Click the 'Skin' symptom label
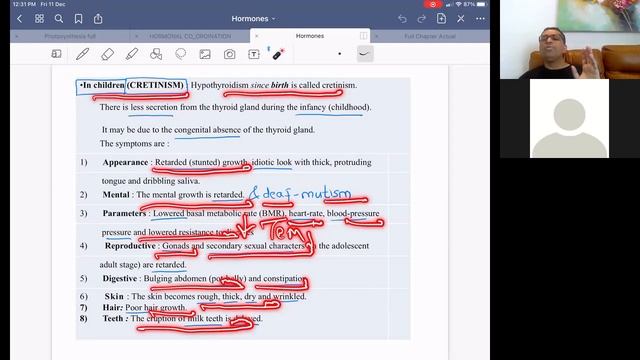Viewport: 640px width, 360px height. point(114,296)
